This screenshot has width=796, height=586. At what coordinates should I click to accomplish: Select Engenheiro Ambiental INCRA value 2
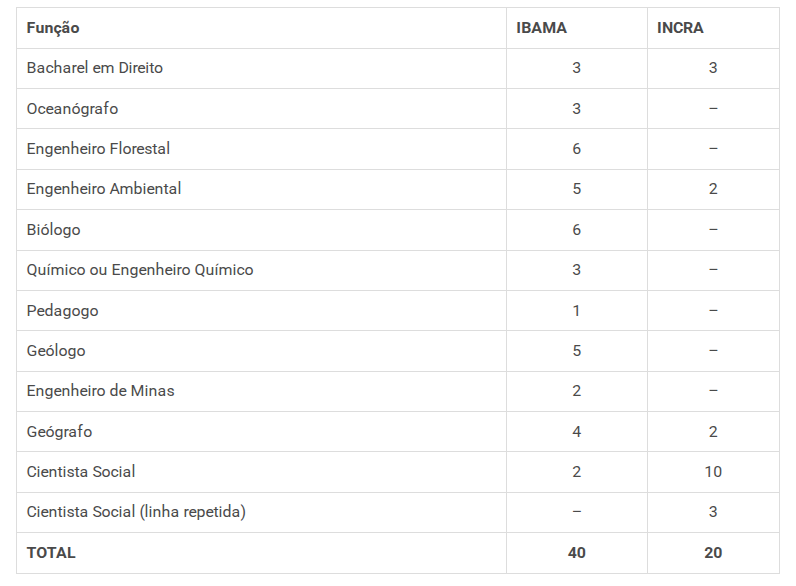tap(713, 189)
